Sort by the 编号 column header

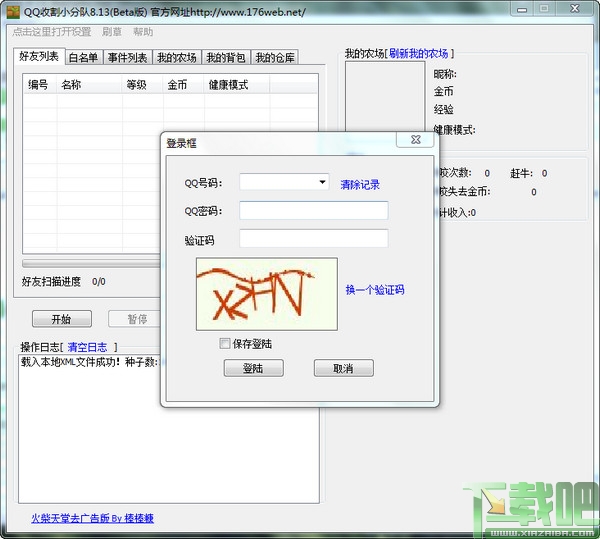(x=40, y=85)
